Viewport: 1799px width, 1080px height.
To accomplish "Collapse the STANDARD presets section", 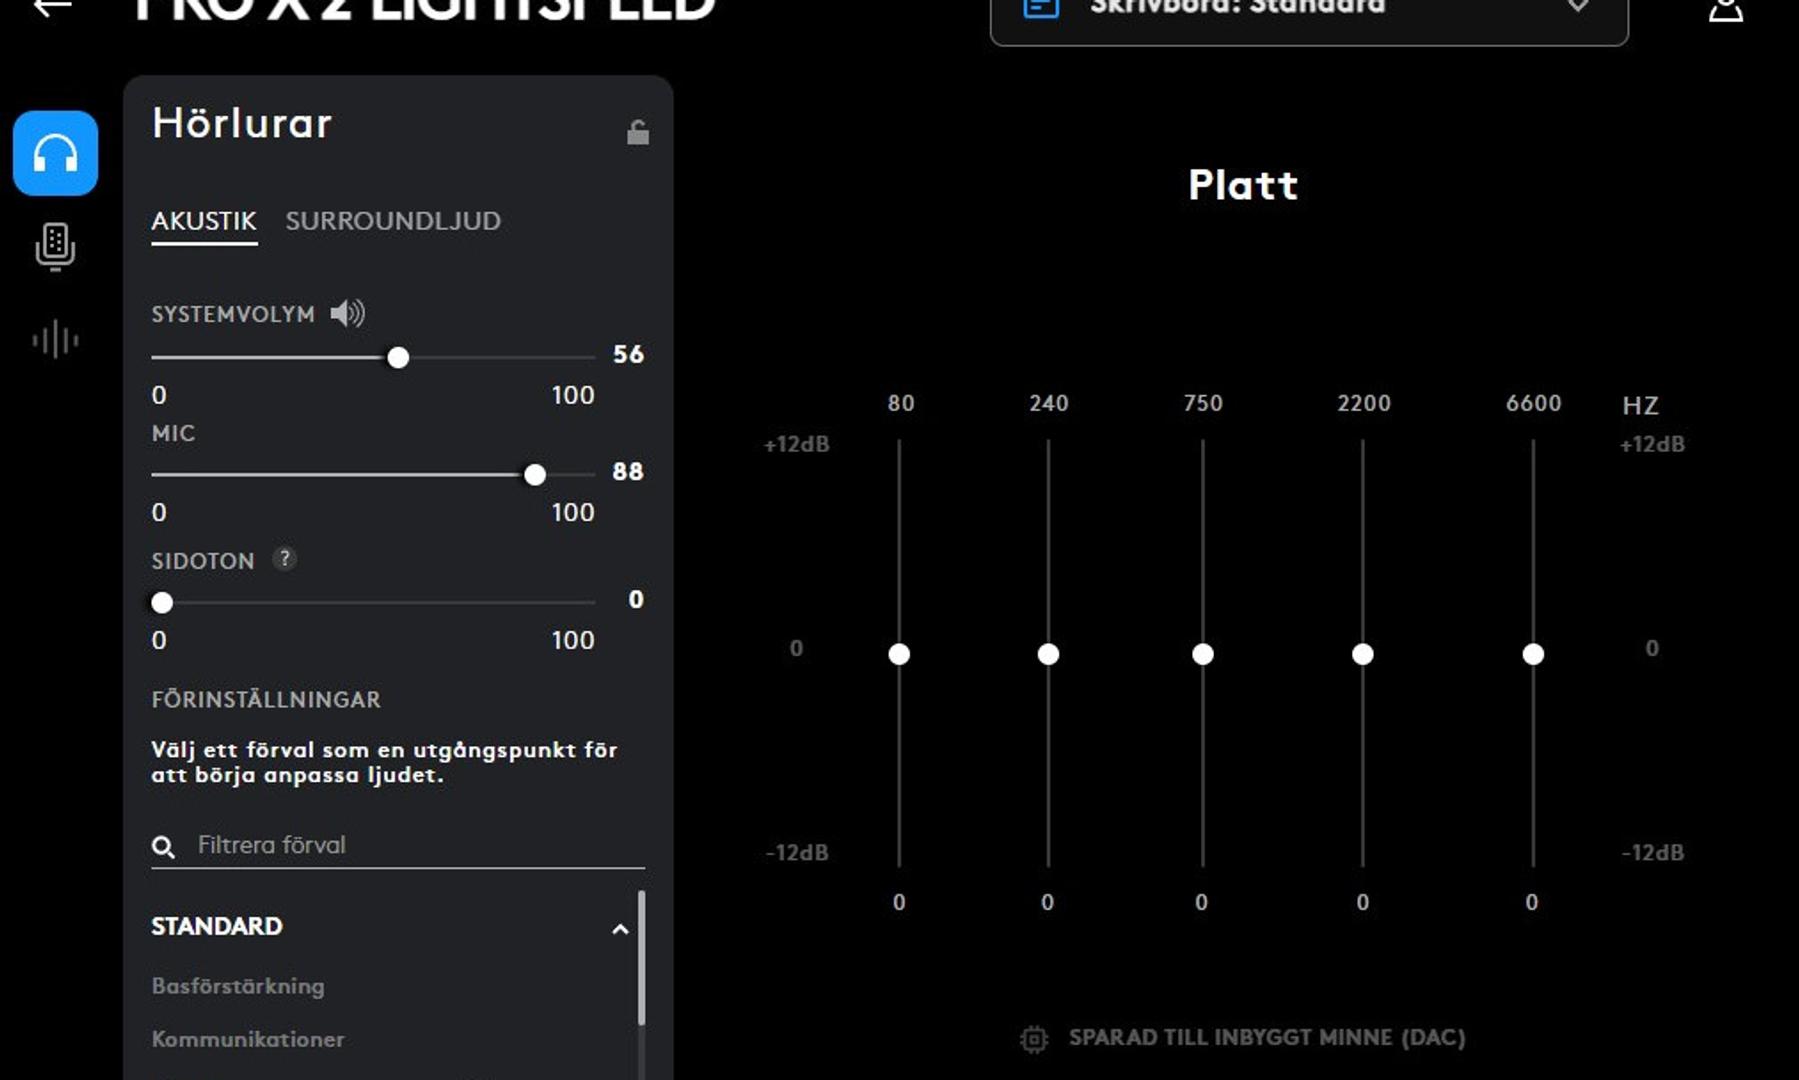I will click(x=620, y=929).
